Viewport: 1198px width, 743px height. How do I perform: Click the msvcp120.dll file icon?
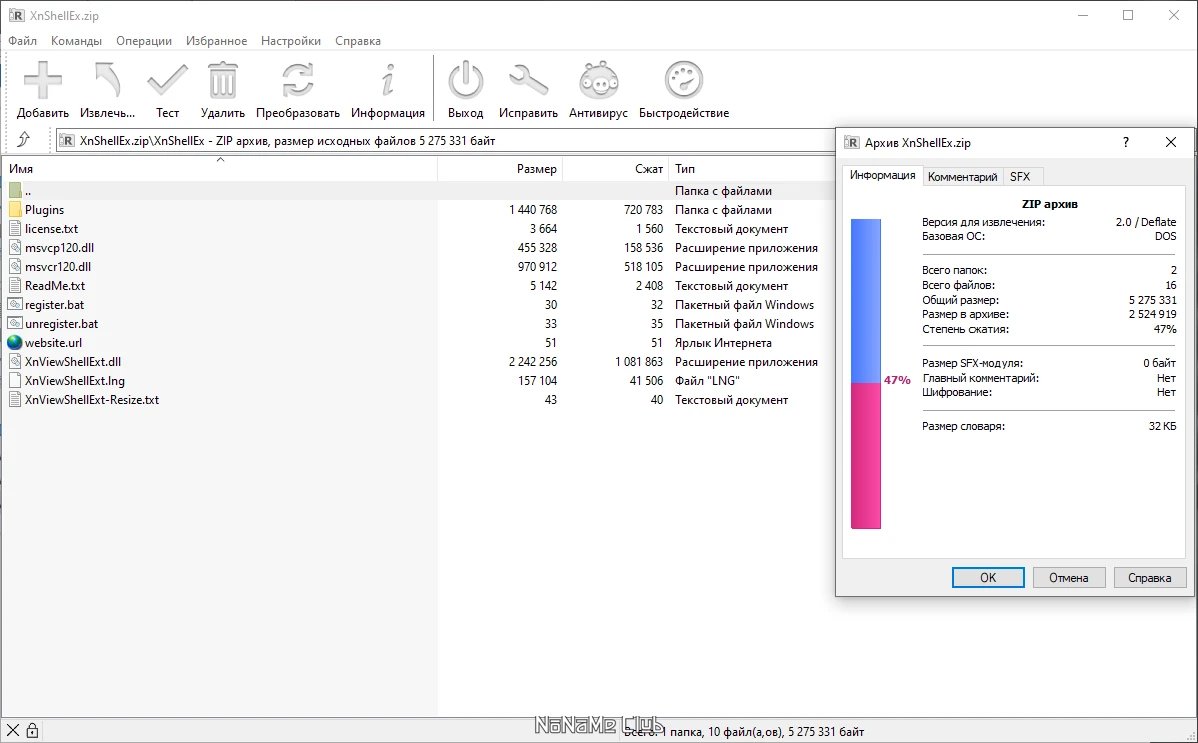[x=15, y=247]
